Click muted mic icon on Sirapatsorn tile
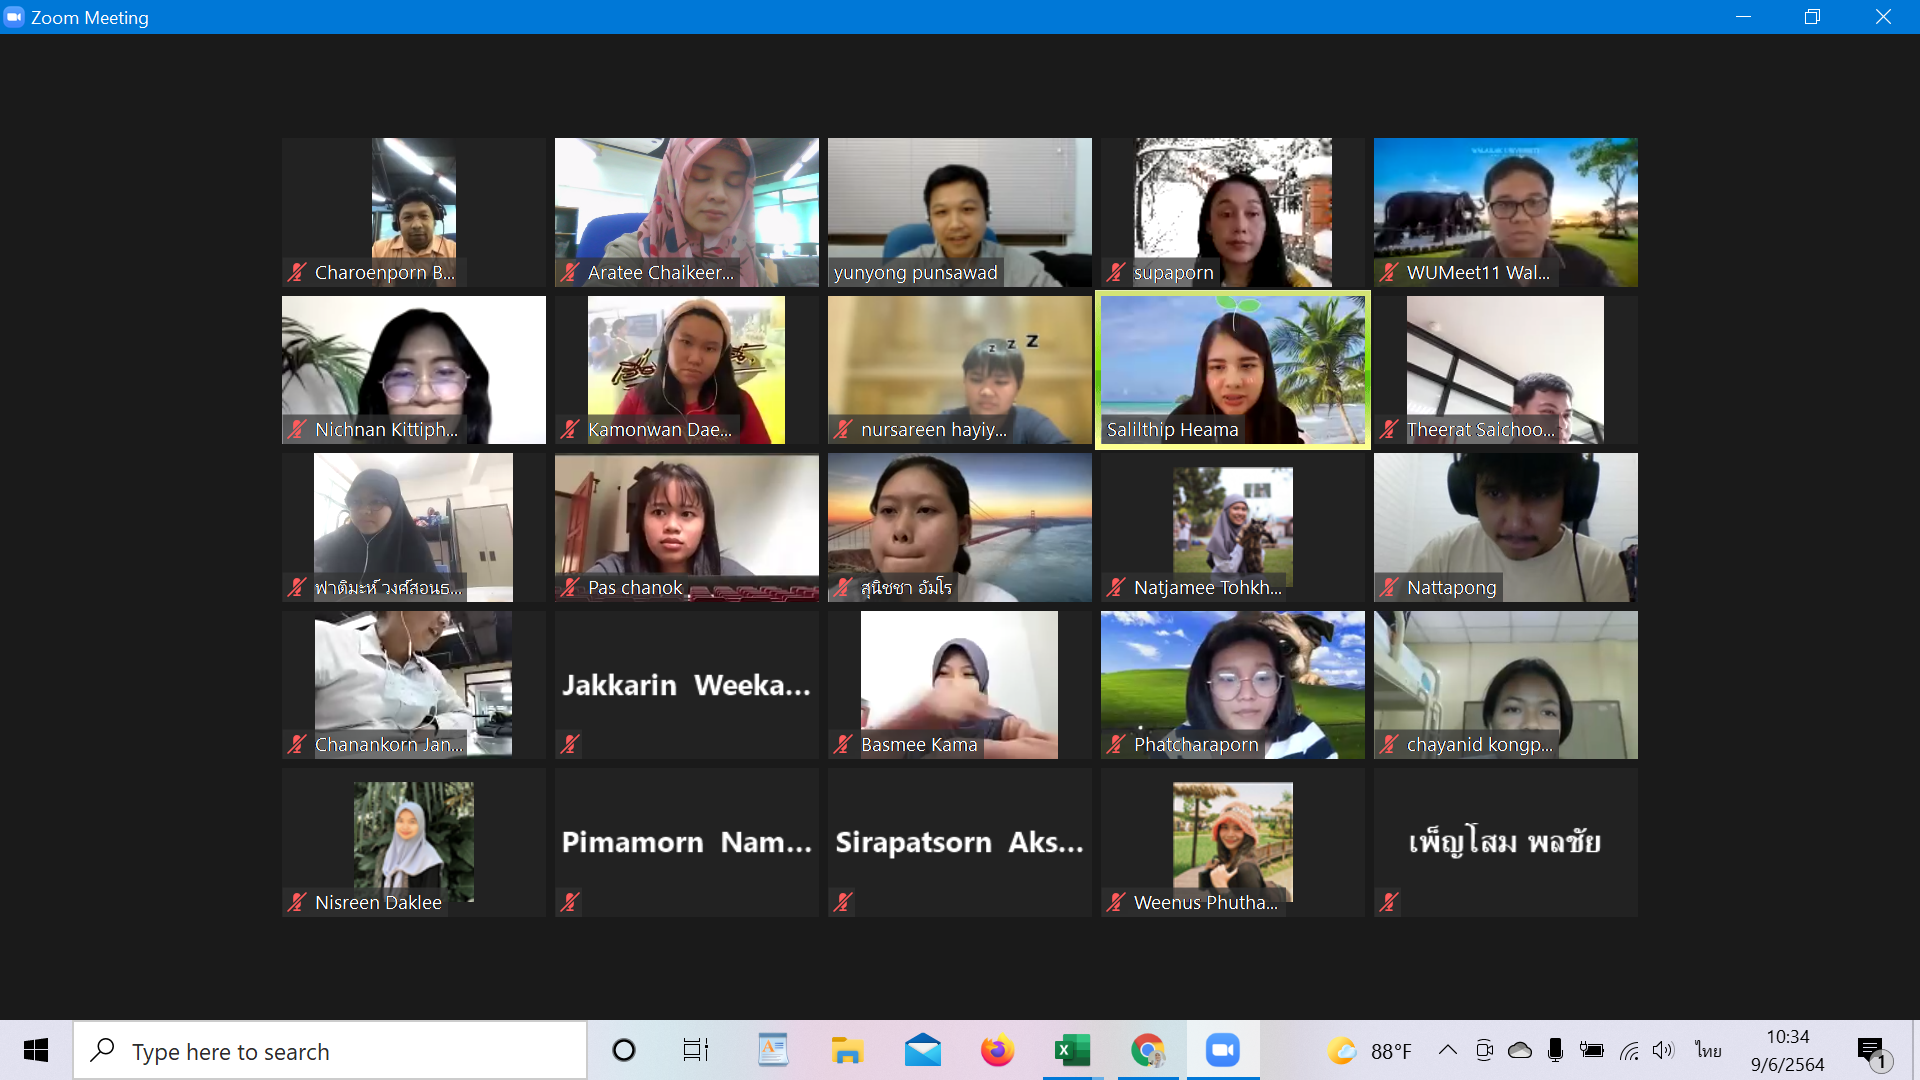The image size is (1920, 1080). point(843,902)
